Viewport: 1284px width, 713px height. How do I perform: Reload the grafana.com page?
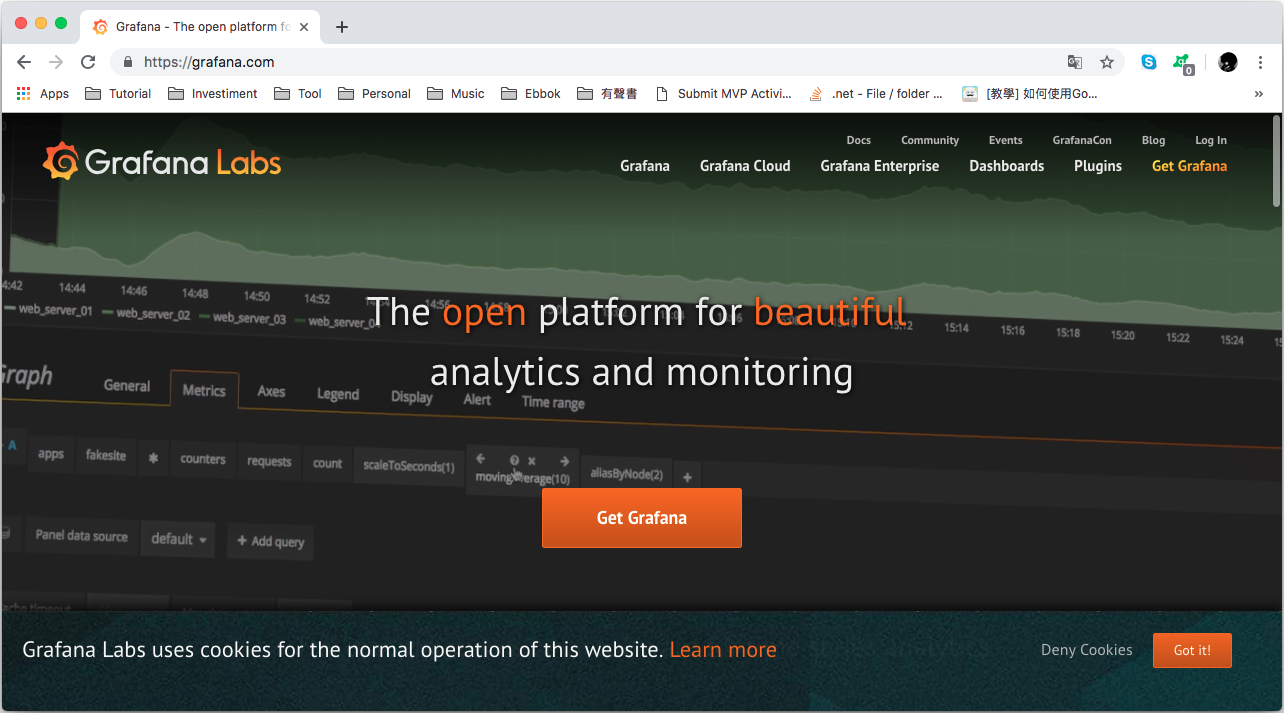(88, 62)
